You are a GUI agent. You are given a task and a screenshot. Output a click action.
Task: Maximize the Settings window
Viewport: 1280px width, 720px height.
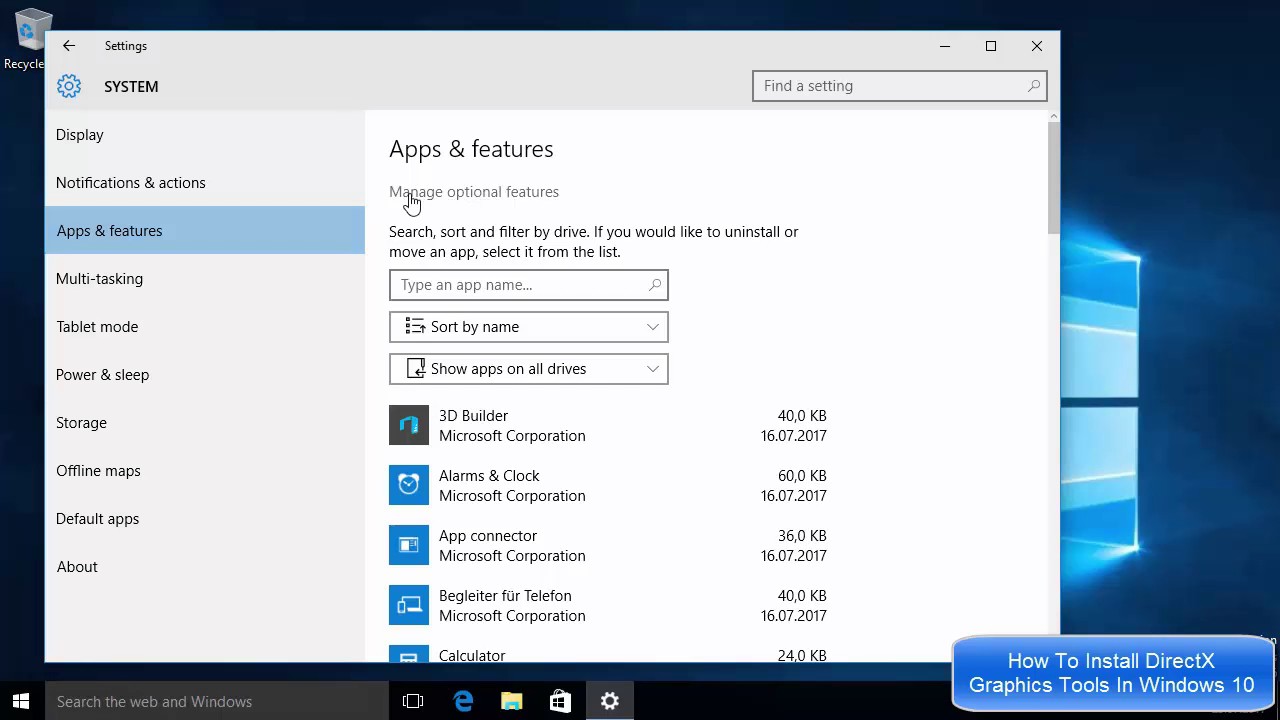tap(991, 46)
